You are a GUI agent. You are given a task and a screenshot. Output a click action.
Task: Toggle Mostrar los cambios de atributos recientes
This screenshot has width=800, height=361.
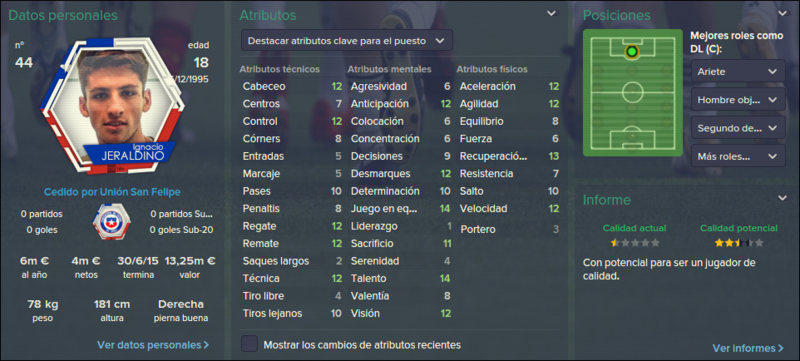pos(249,344)
